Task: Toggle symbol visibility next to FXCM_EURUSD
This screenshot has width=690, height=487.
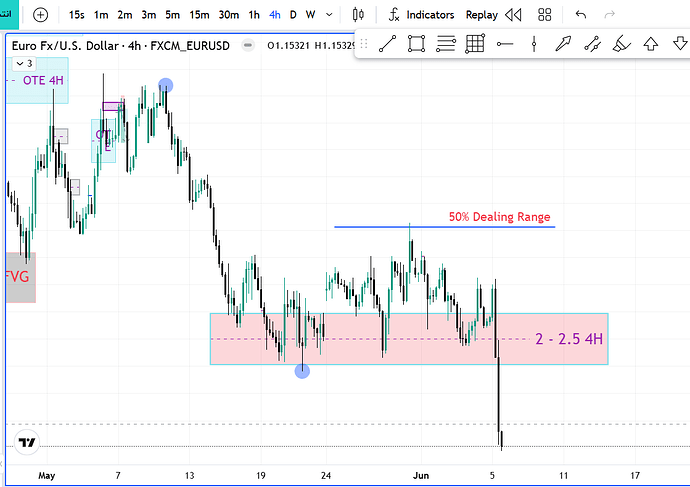Action: (248, 46)
